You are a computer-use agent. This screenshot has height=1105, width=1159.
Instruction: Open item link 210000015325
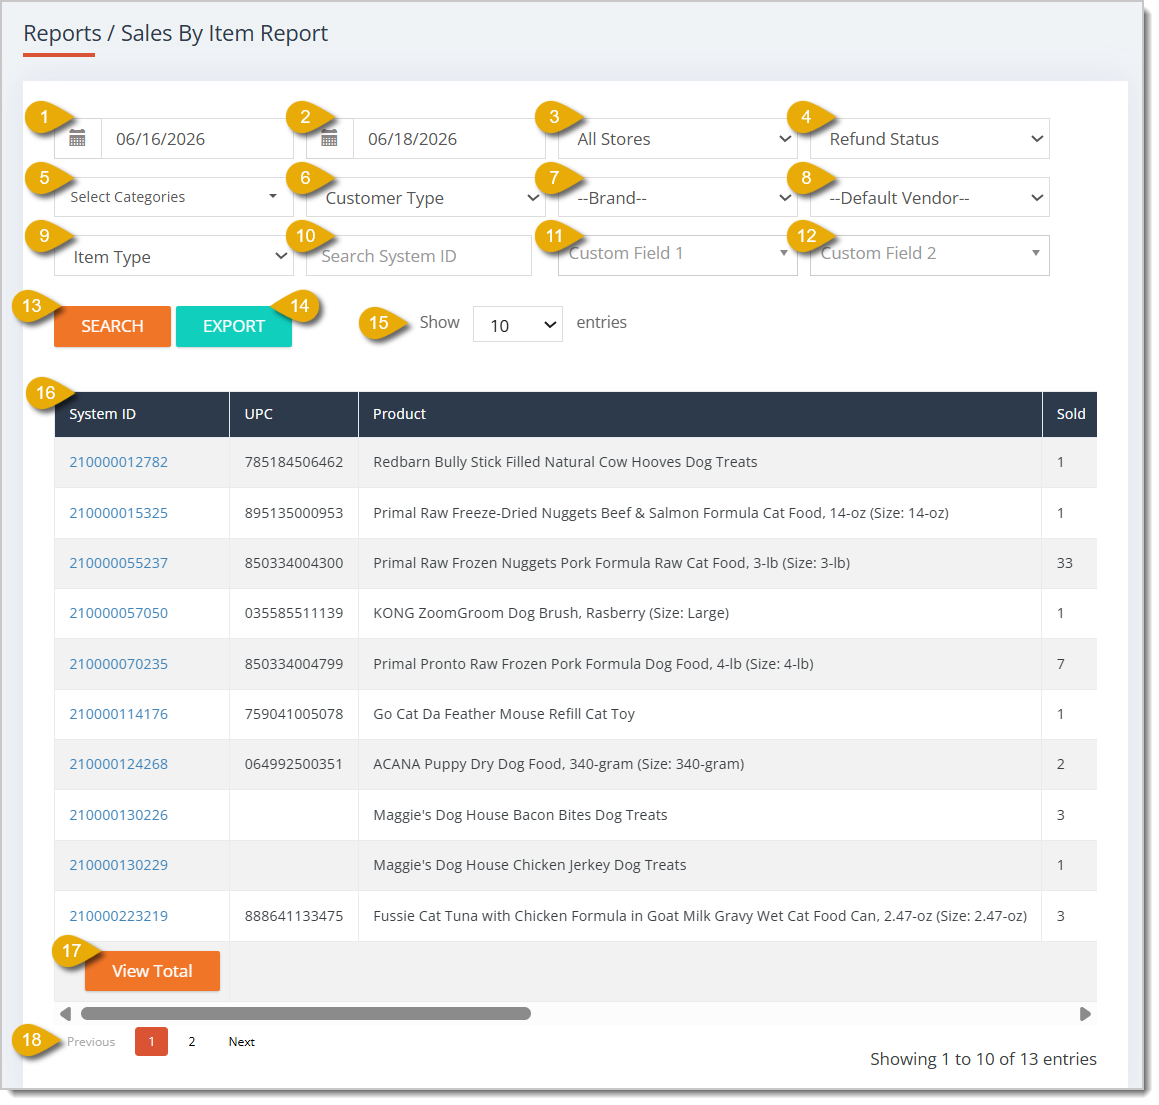click(118, 513)
